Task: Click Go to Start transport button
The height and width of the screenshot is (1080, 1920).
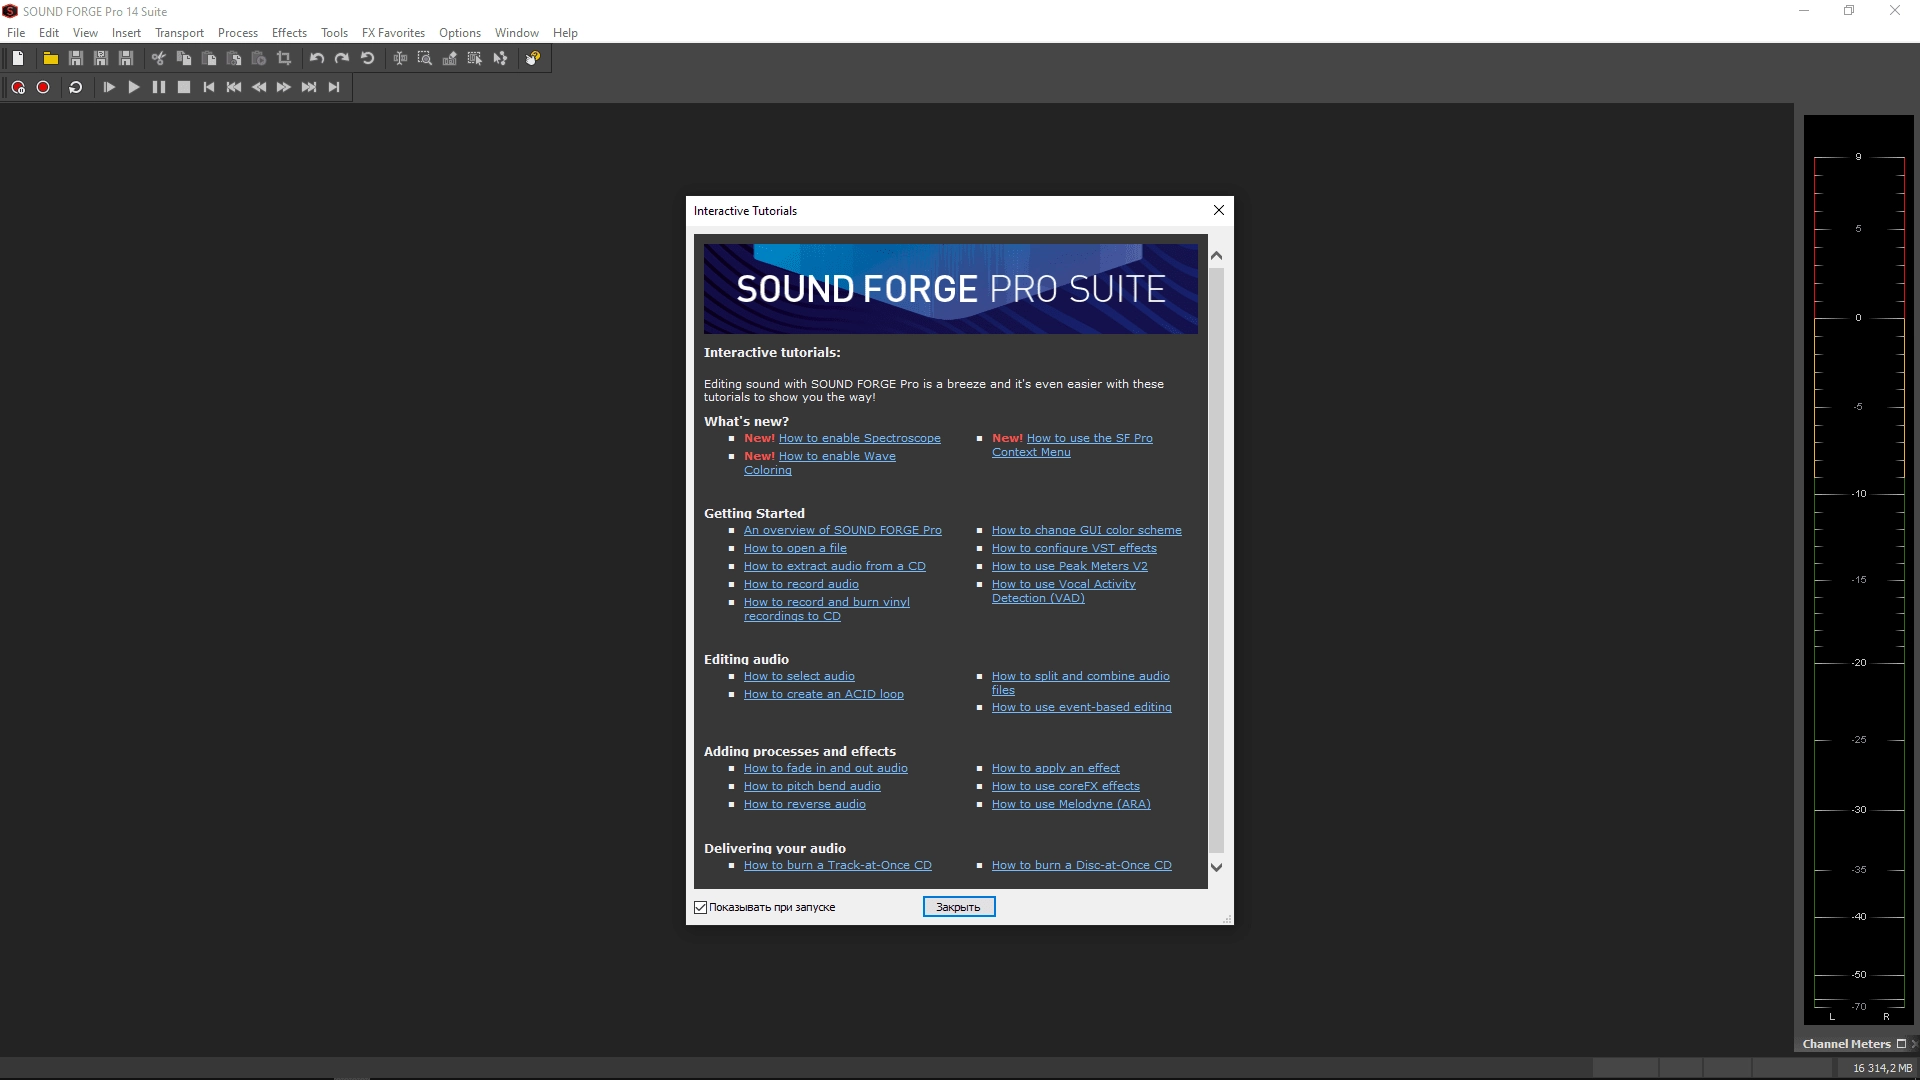Action: [x=209, y=87]
